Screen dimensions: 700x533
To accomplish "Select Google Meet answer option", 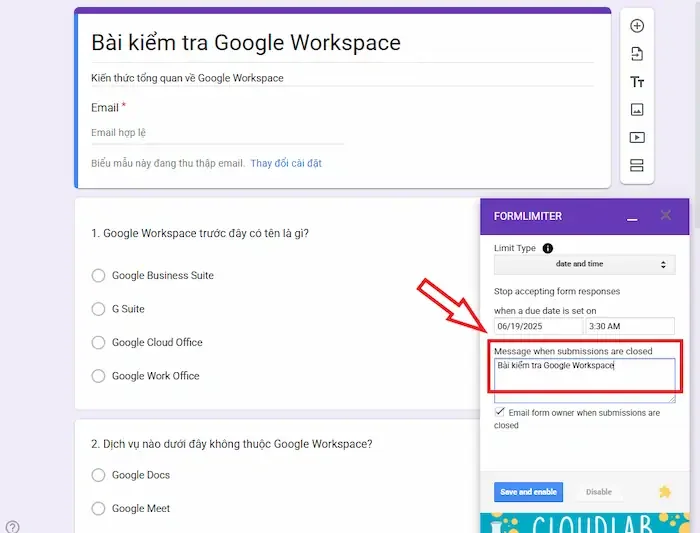I will 98,508.
